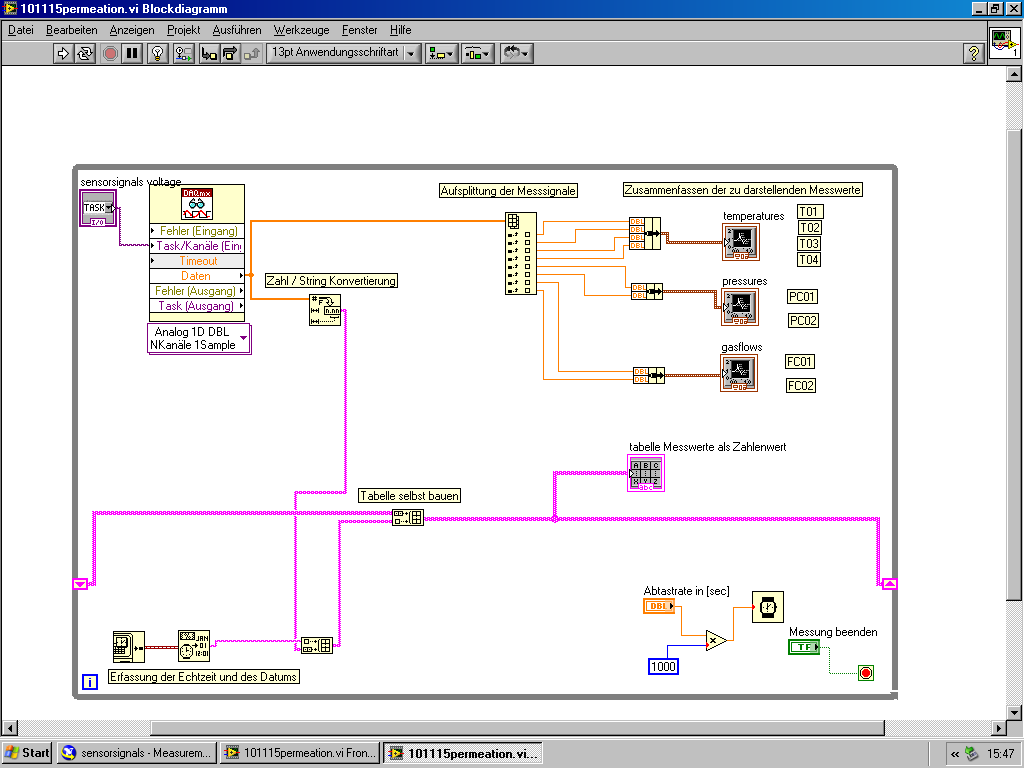
Task: Expand the Analog 1D DBL polymorphic selector
Action: tap(243, 339)
